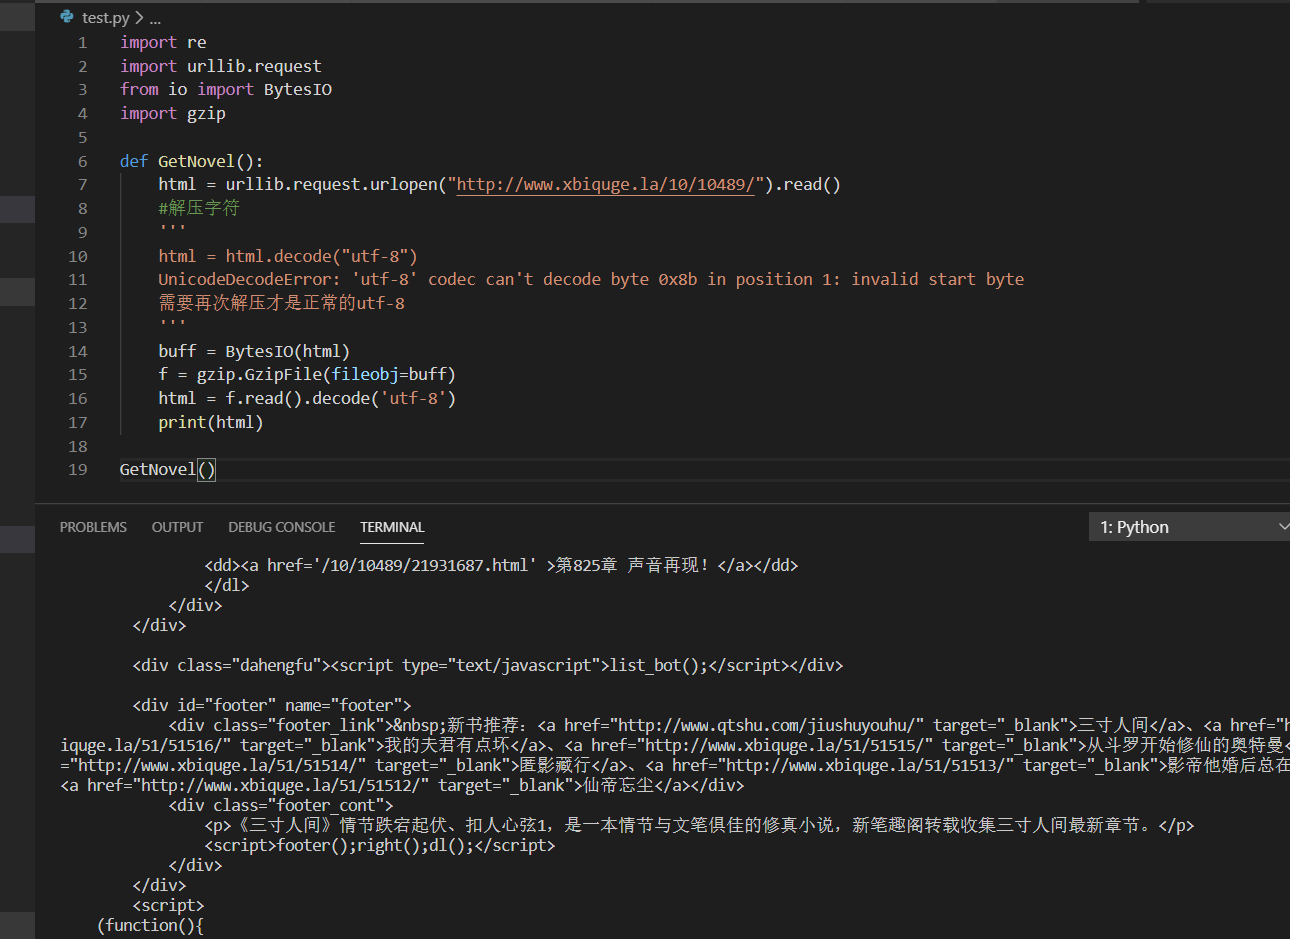Viewport: 1290px width, 939px height.
Task: Click terminal line with 'footer_link' 新书推荐
Action: click(x=729, y=726)
